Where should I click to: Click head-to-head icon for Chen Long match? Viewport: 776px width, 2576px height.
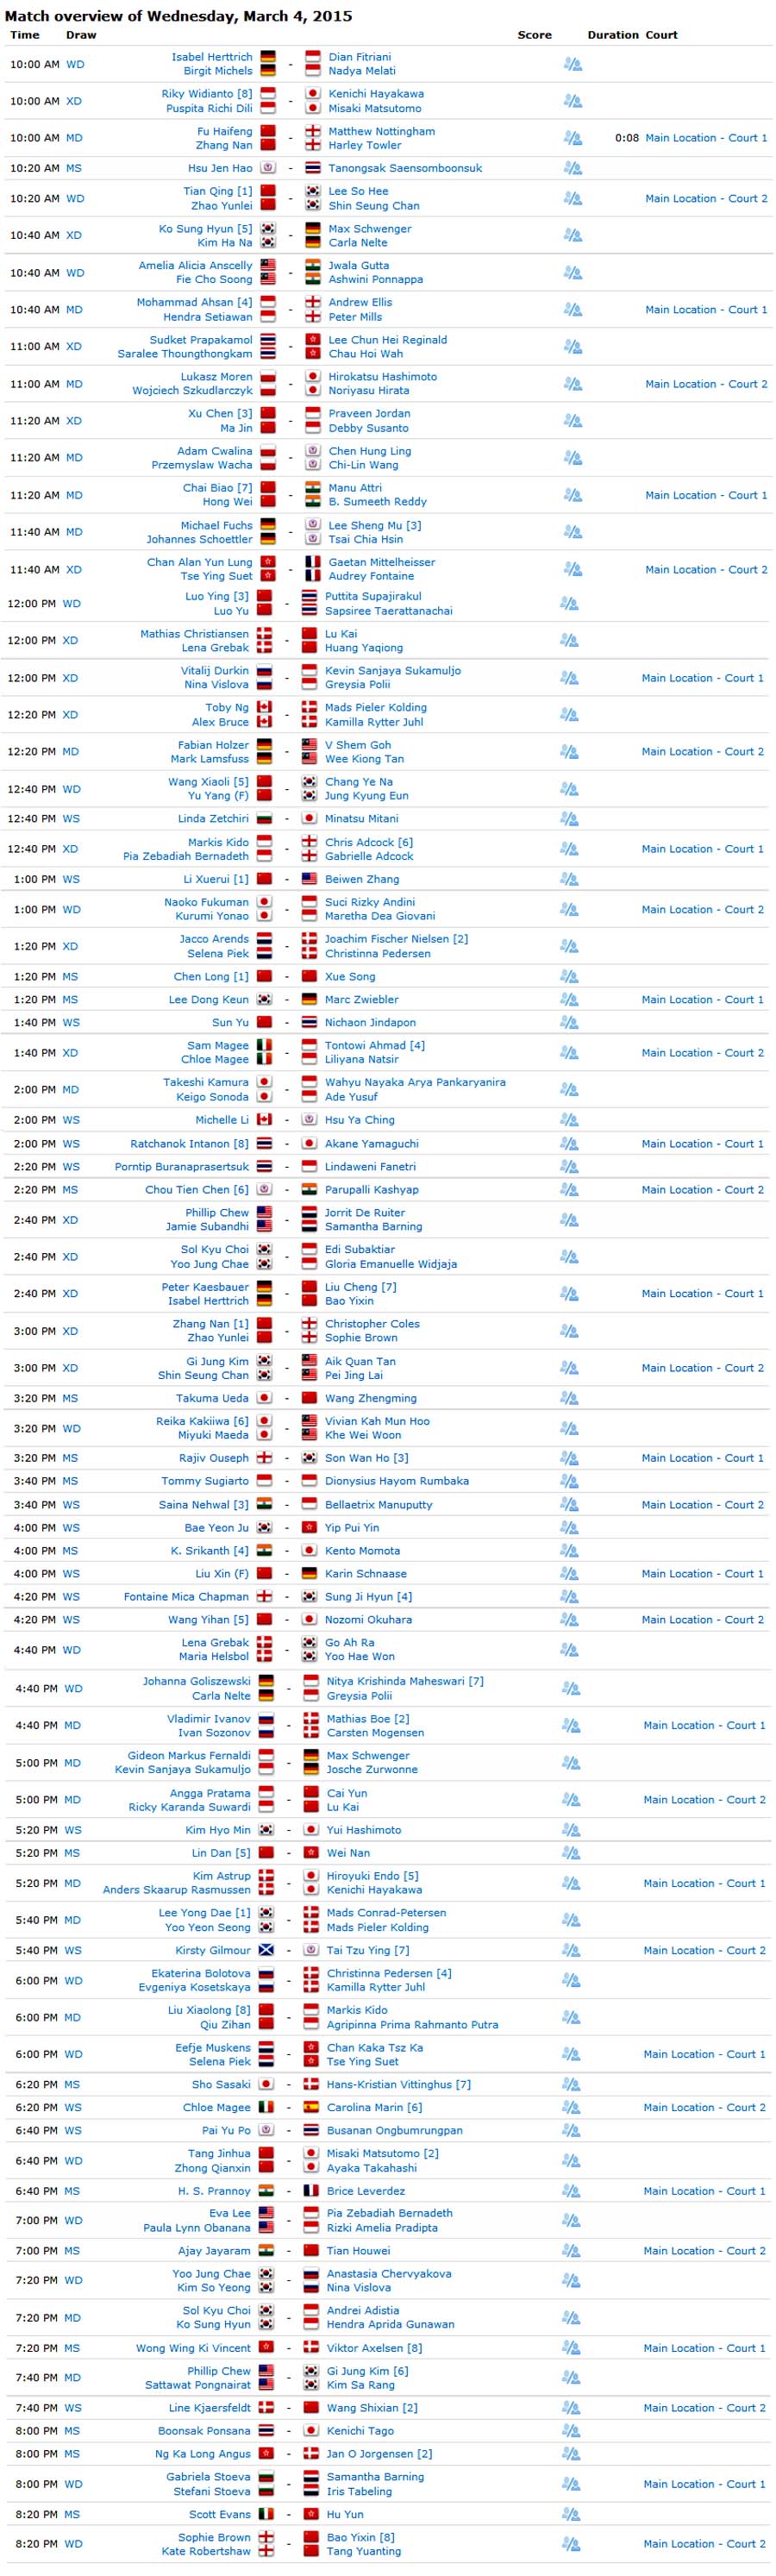[569, 976]
